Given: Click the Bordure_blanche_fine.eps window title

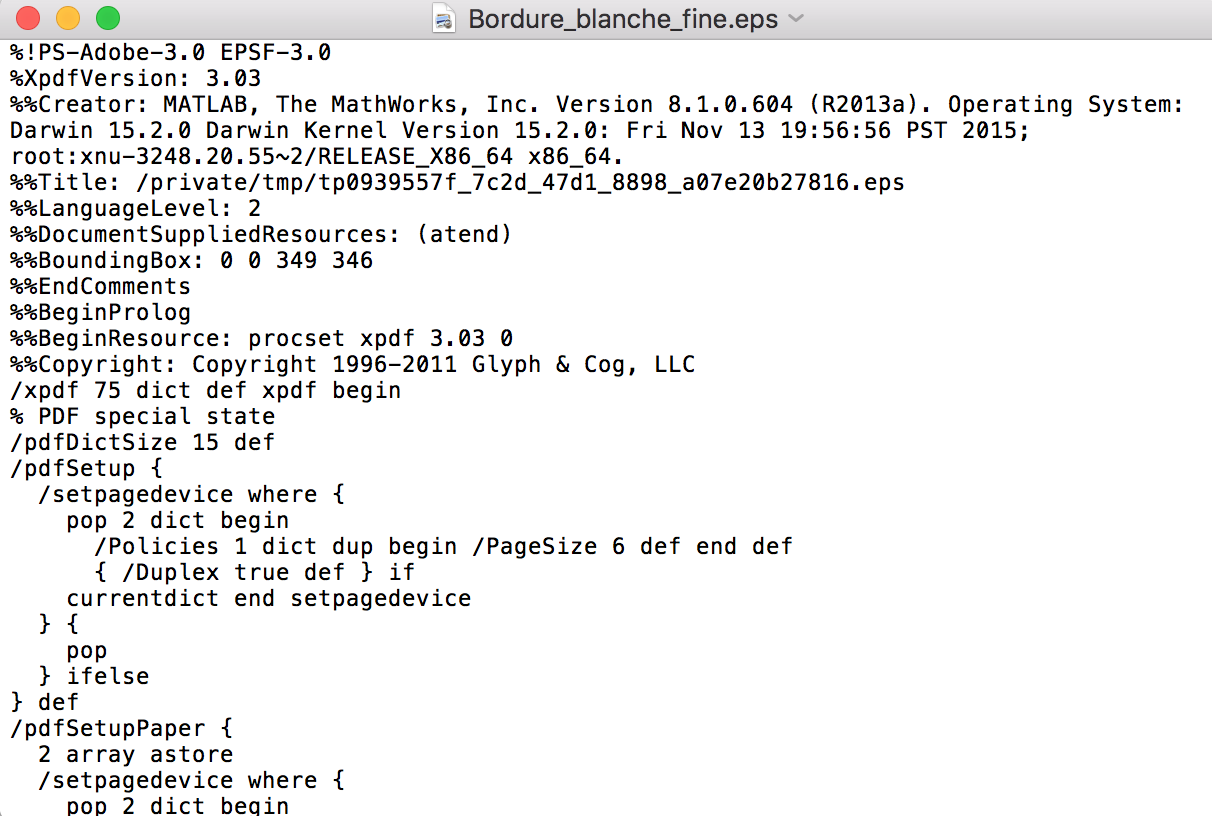Looking at the screenshot, I should [x=623, y=19].
